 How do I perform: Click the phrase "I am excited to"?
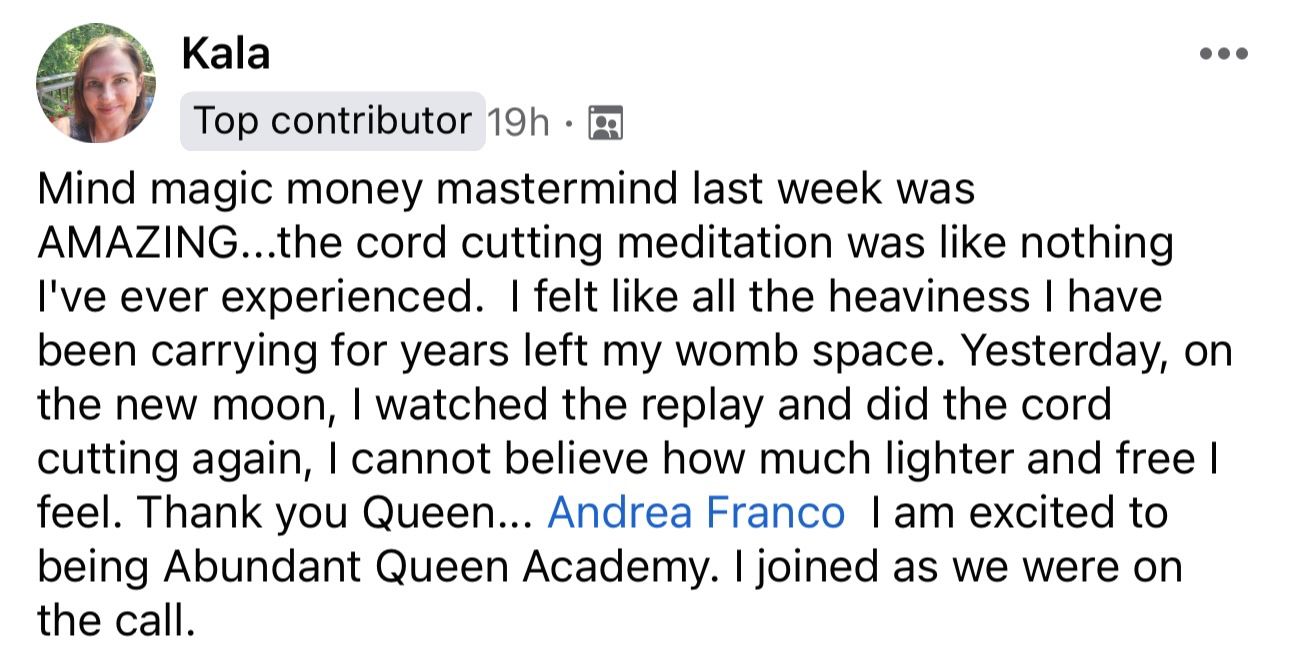pyautogui.click(x=1019, y=513)
